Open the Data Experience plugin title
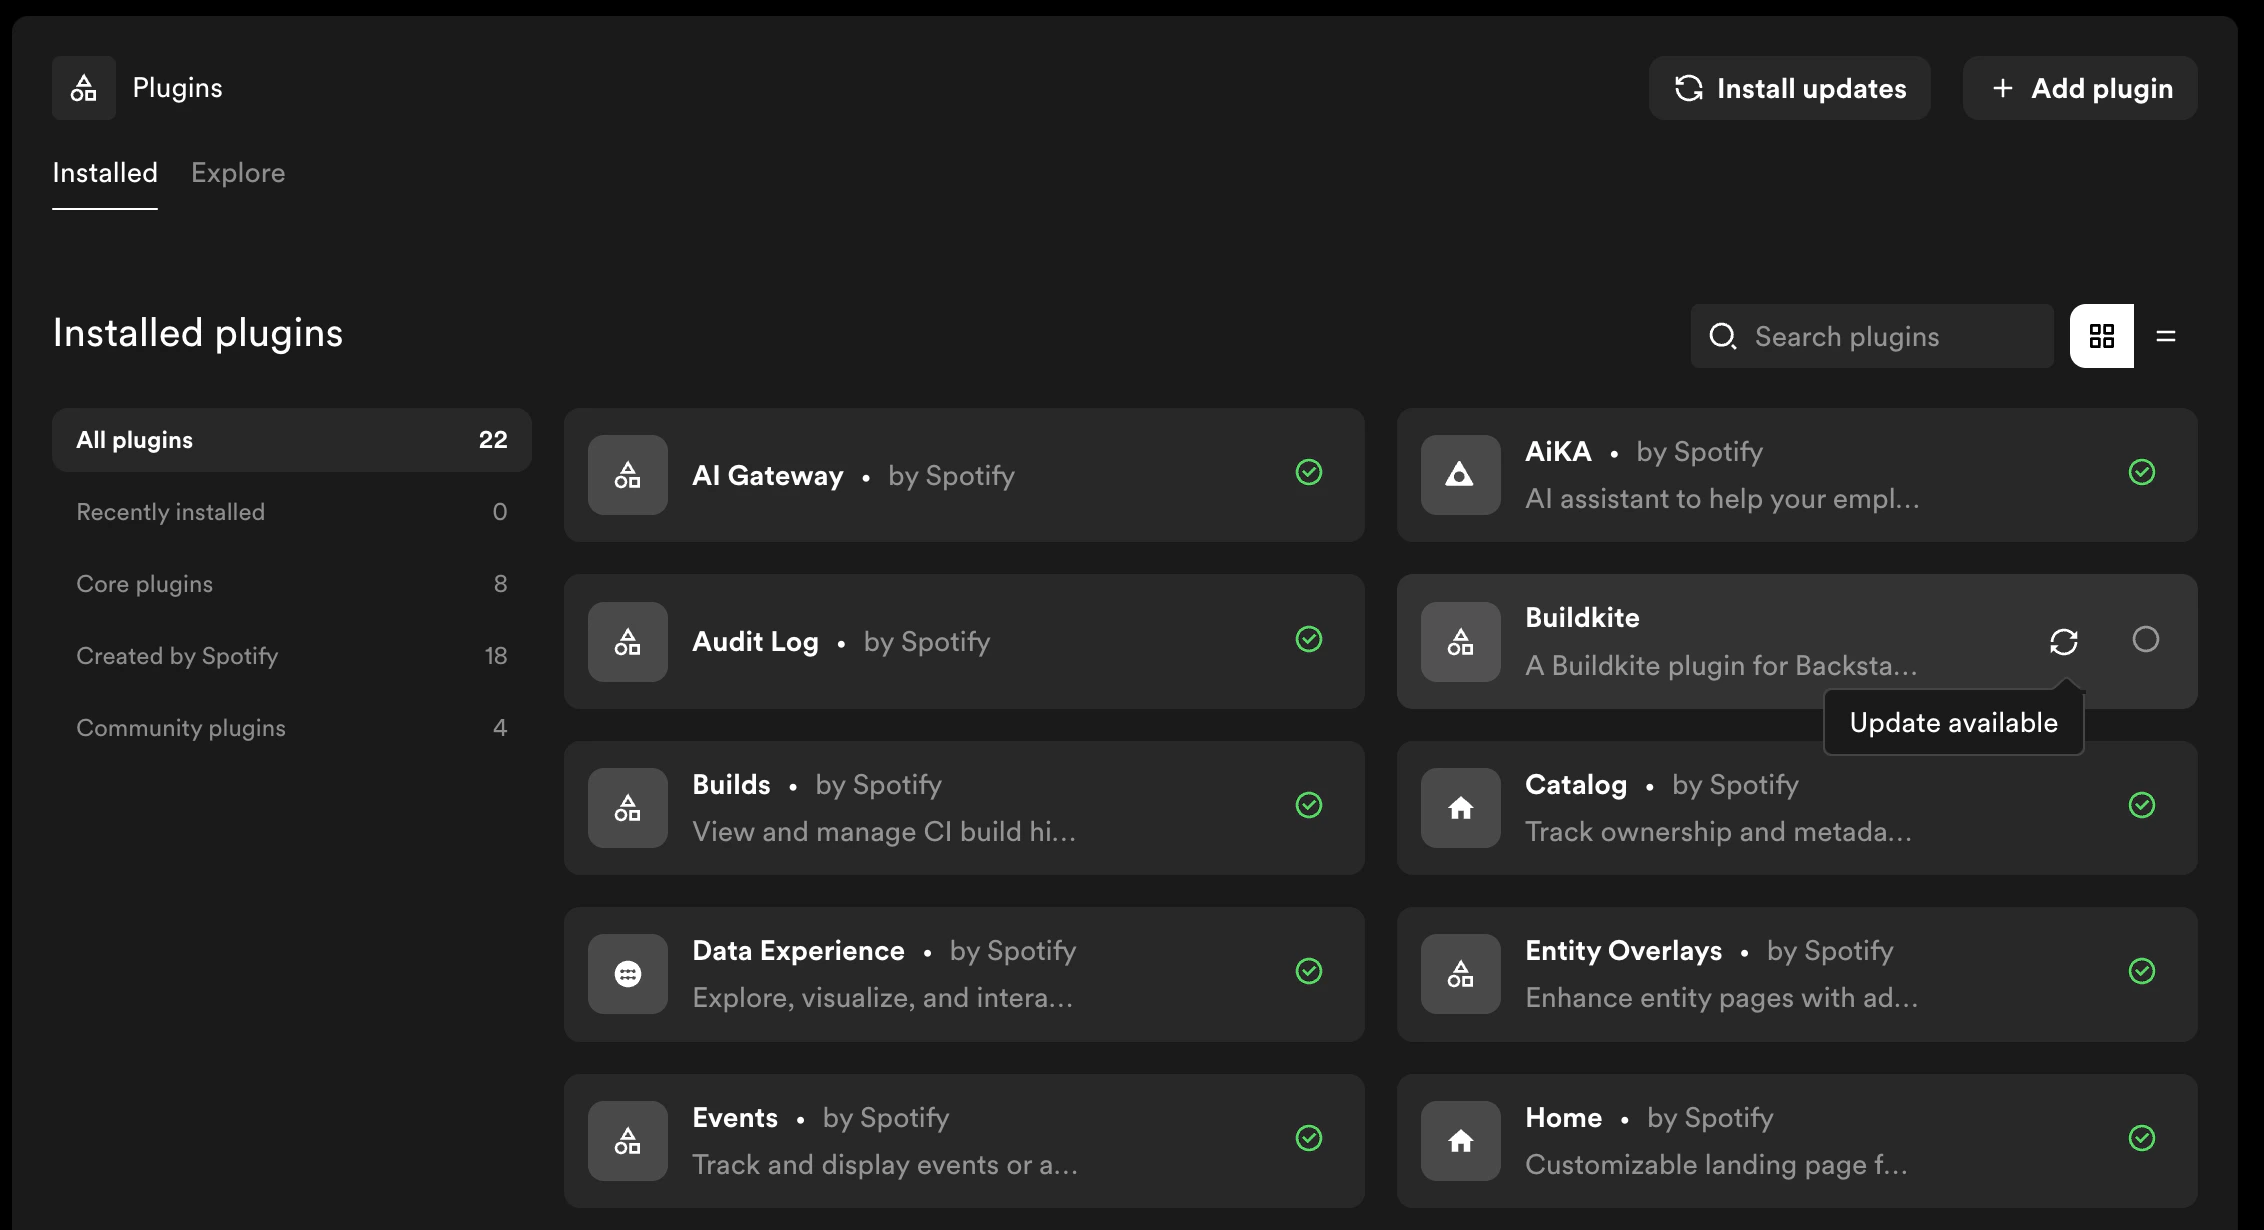The height and width of the screenshot is (1230, 2264). [798, 951]
